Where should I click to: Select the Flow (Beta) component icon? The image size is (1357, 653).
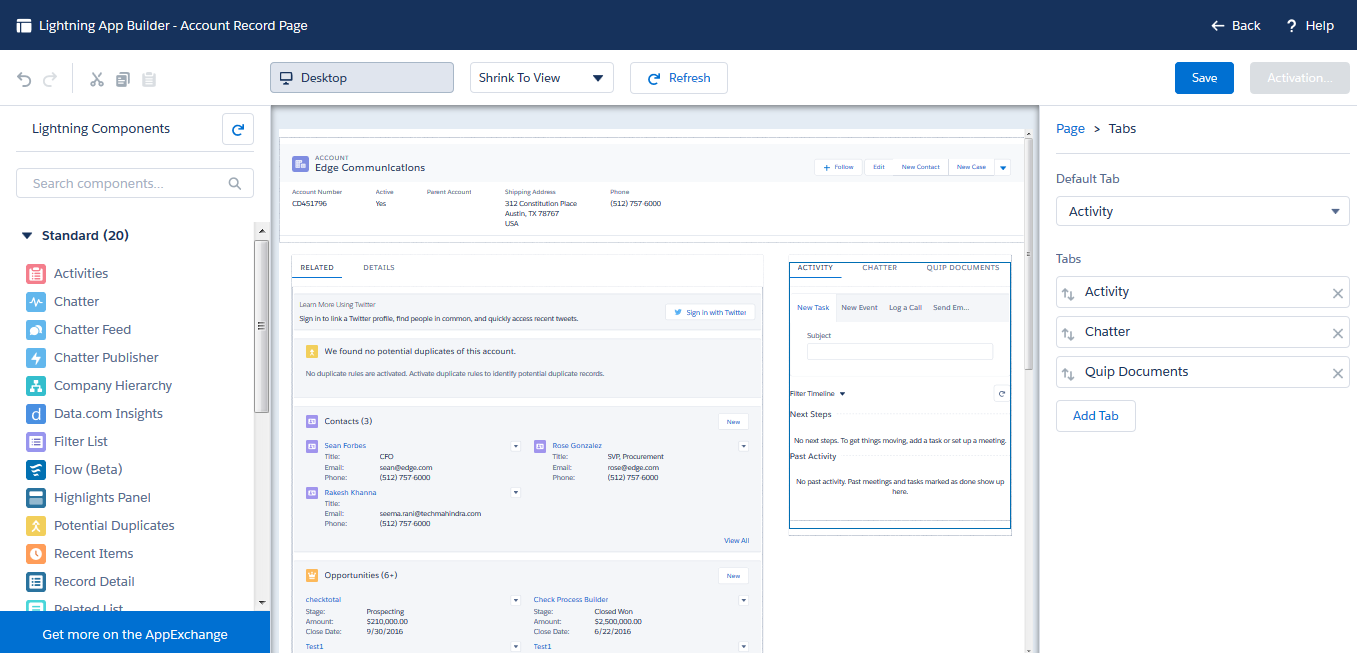(x=35, y=469)
